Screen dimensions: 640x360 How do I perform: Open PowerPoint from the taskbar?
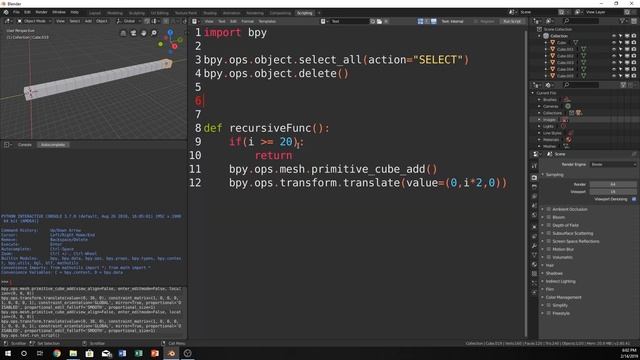(x=155, y=353)
